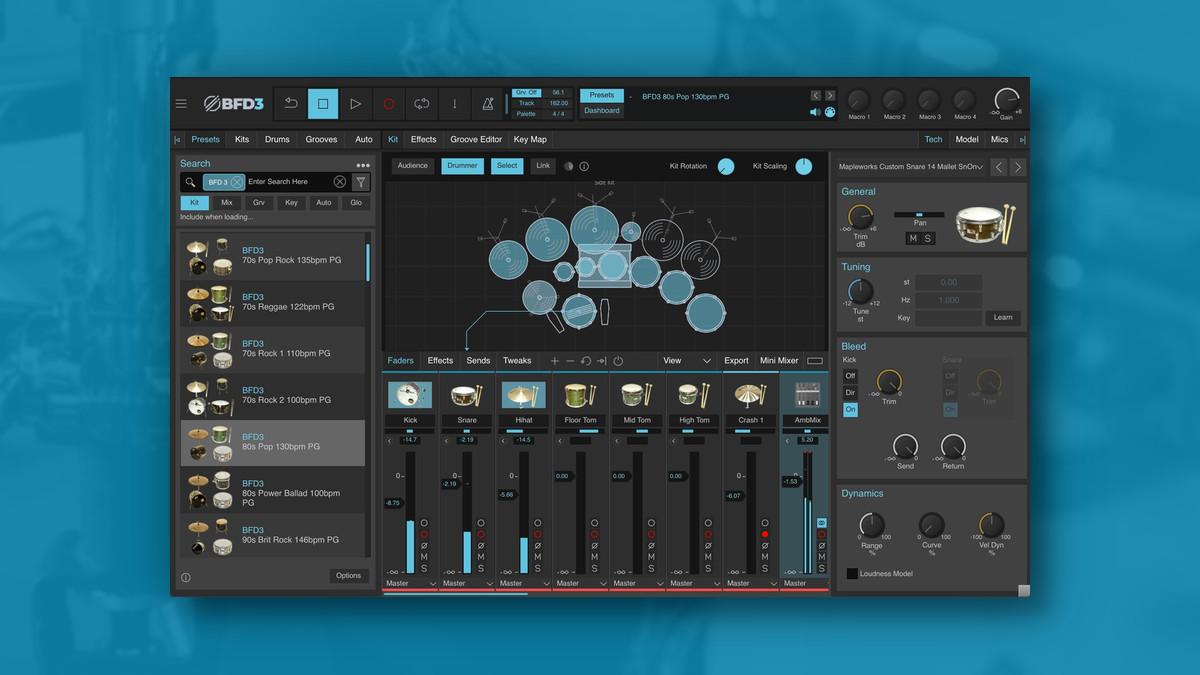Image resolution: width=1200 pixels, height=675 pixels.
Task: Expand Kick channel using small left arrow
Action: (x=390, y=440)
